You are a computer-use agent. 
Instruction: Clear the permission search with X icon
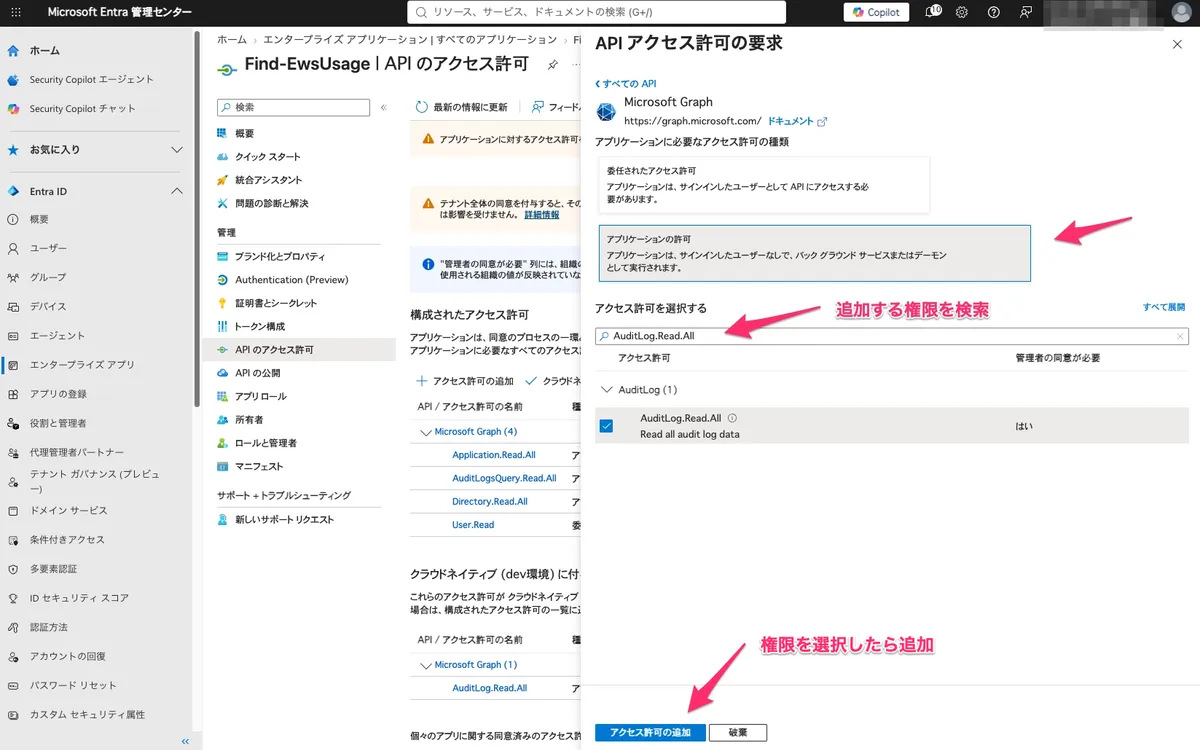point(1180,336)
